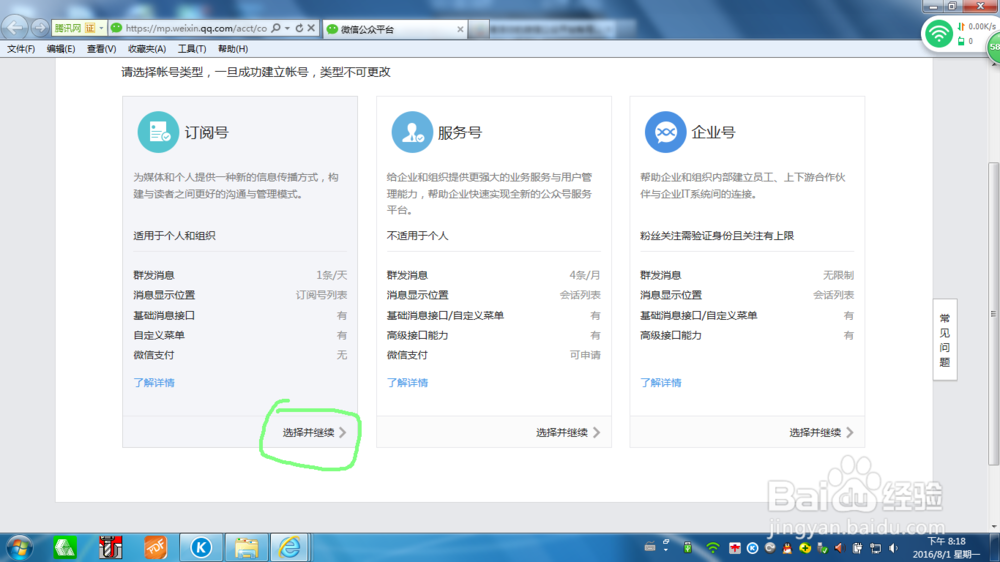
Task: Click the 粉丝关注需验证身份且关注有上限 text
Action: [x=717, y=235]
